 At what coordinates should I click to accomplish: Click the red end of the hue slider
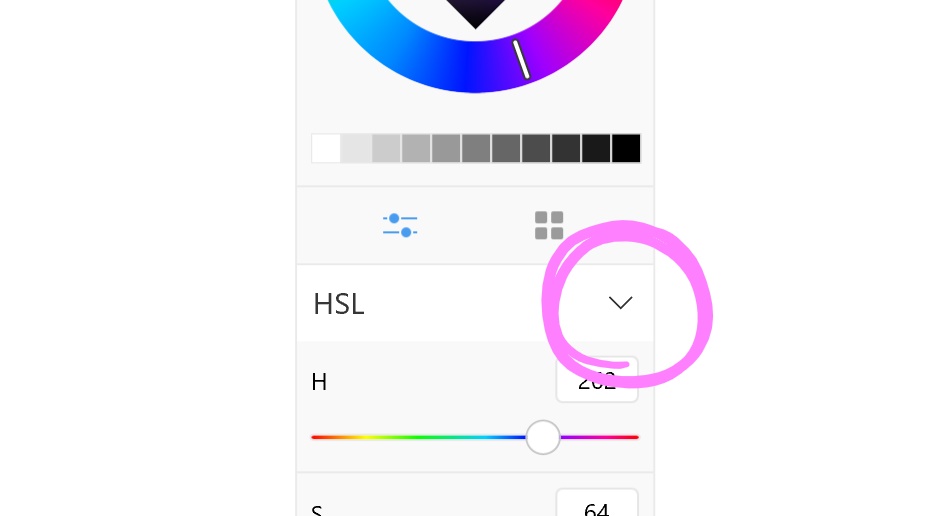click(315, 437)
